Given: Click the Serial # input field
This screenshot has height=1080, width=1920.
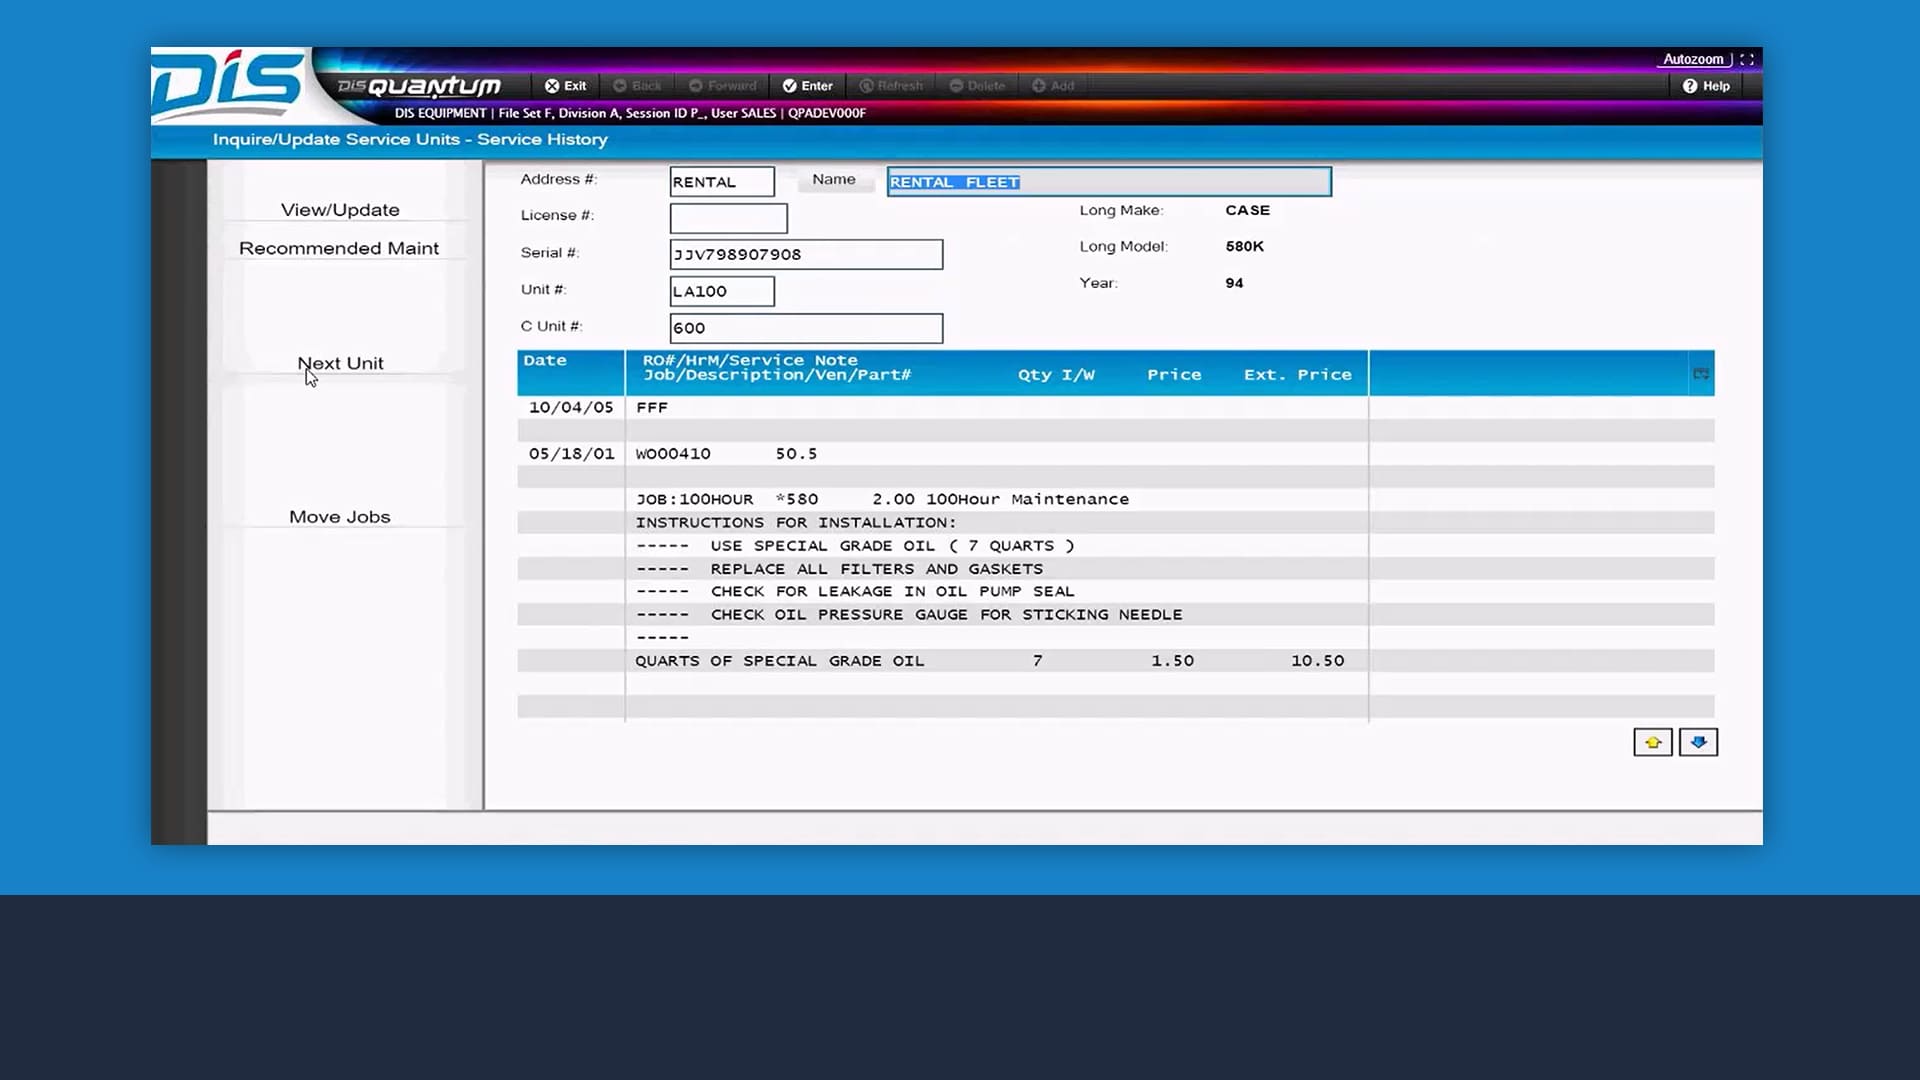Looking at the screenshot, I should (806, 254).
